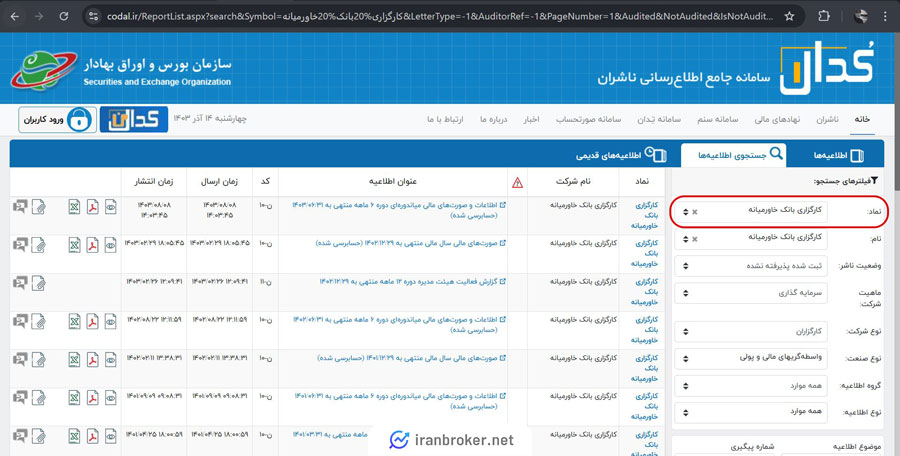The image size is (900, 456).
Task: Open ناشران in the top menu
Action: 827,119
